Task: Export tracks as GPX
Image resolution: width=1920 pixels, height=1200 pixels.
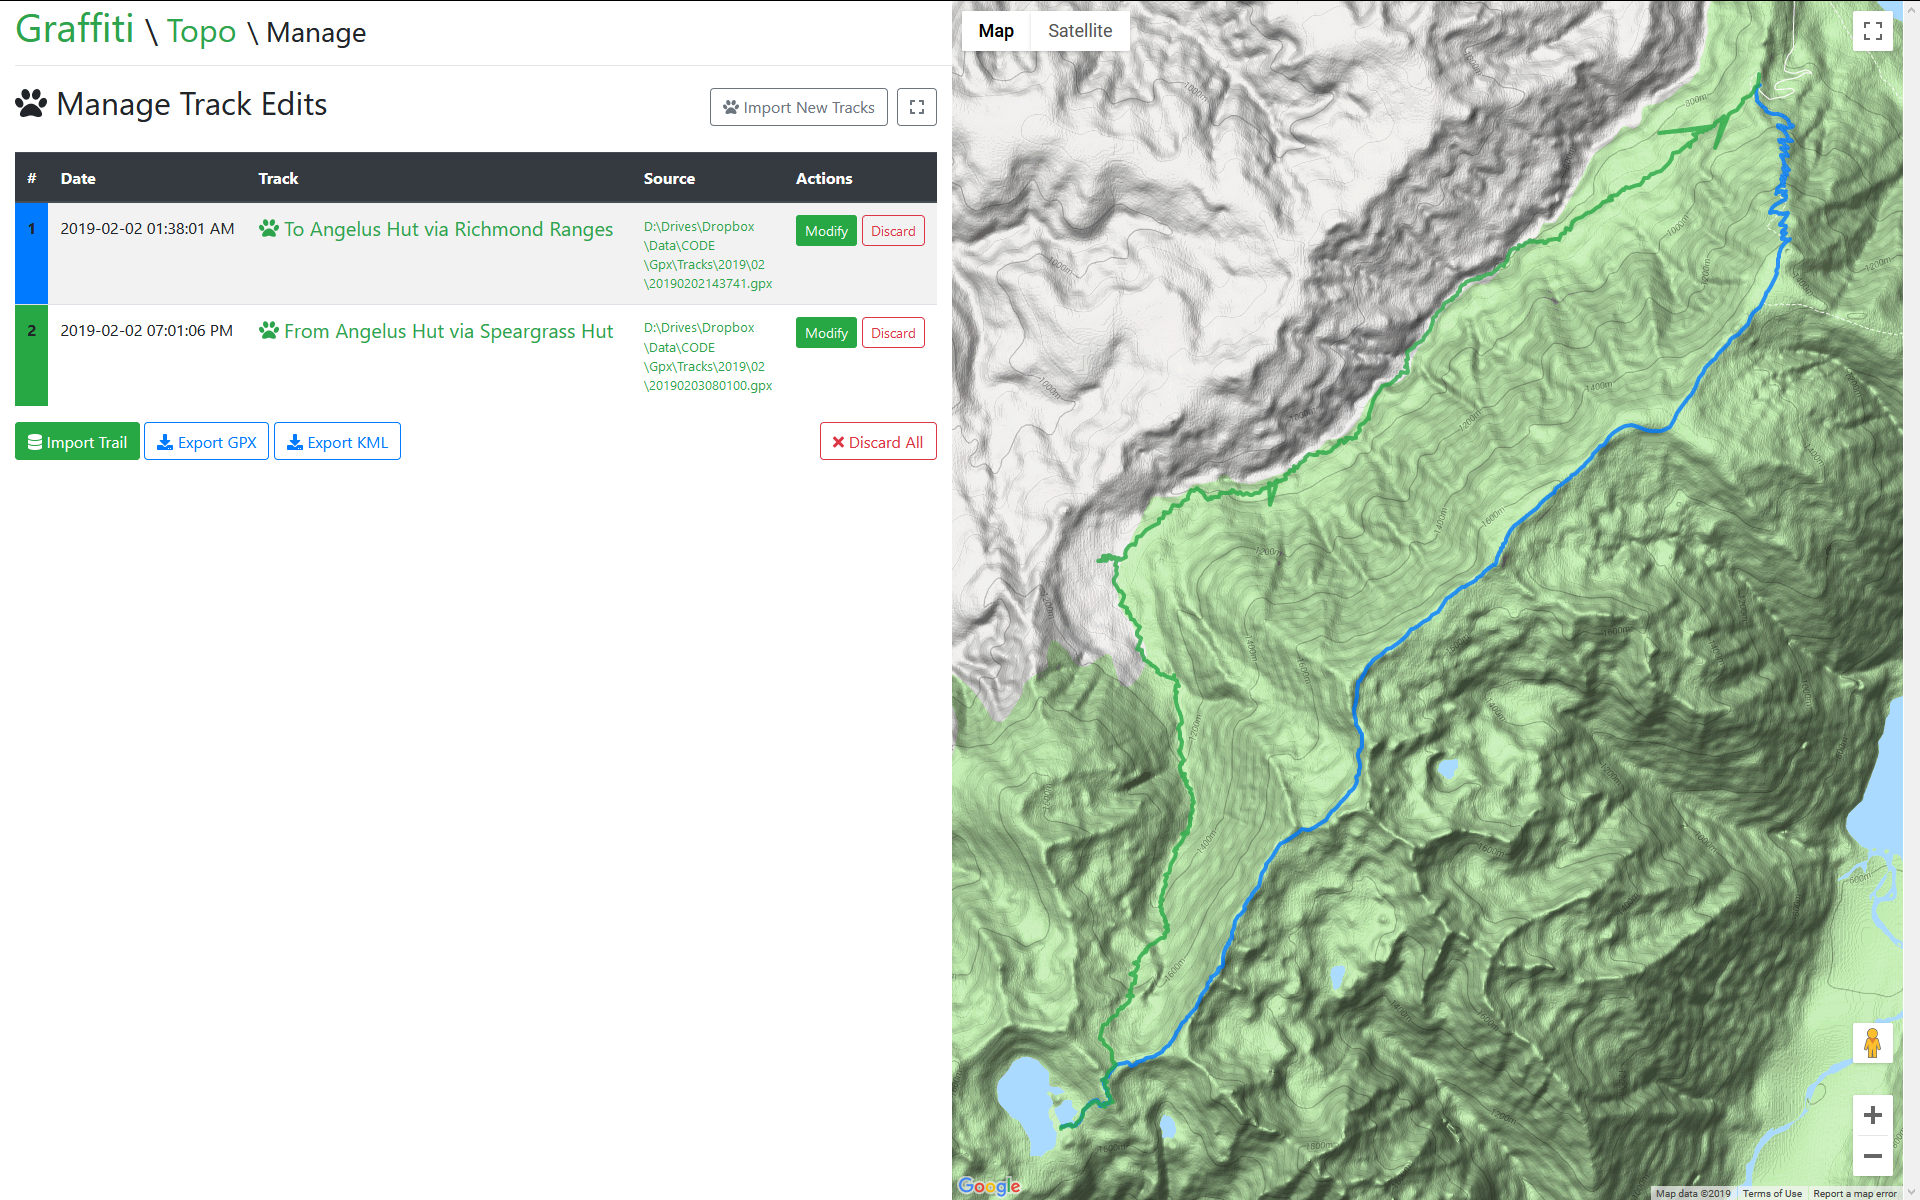Action: (x=206, y=442)
